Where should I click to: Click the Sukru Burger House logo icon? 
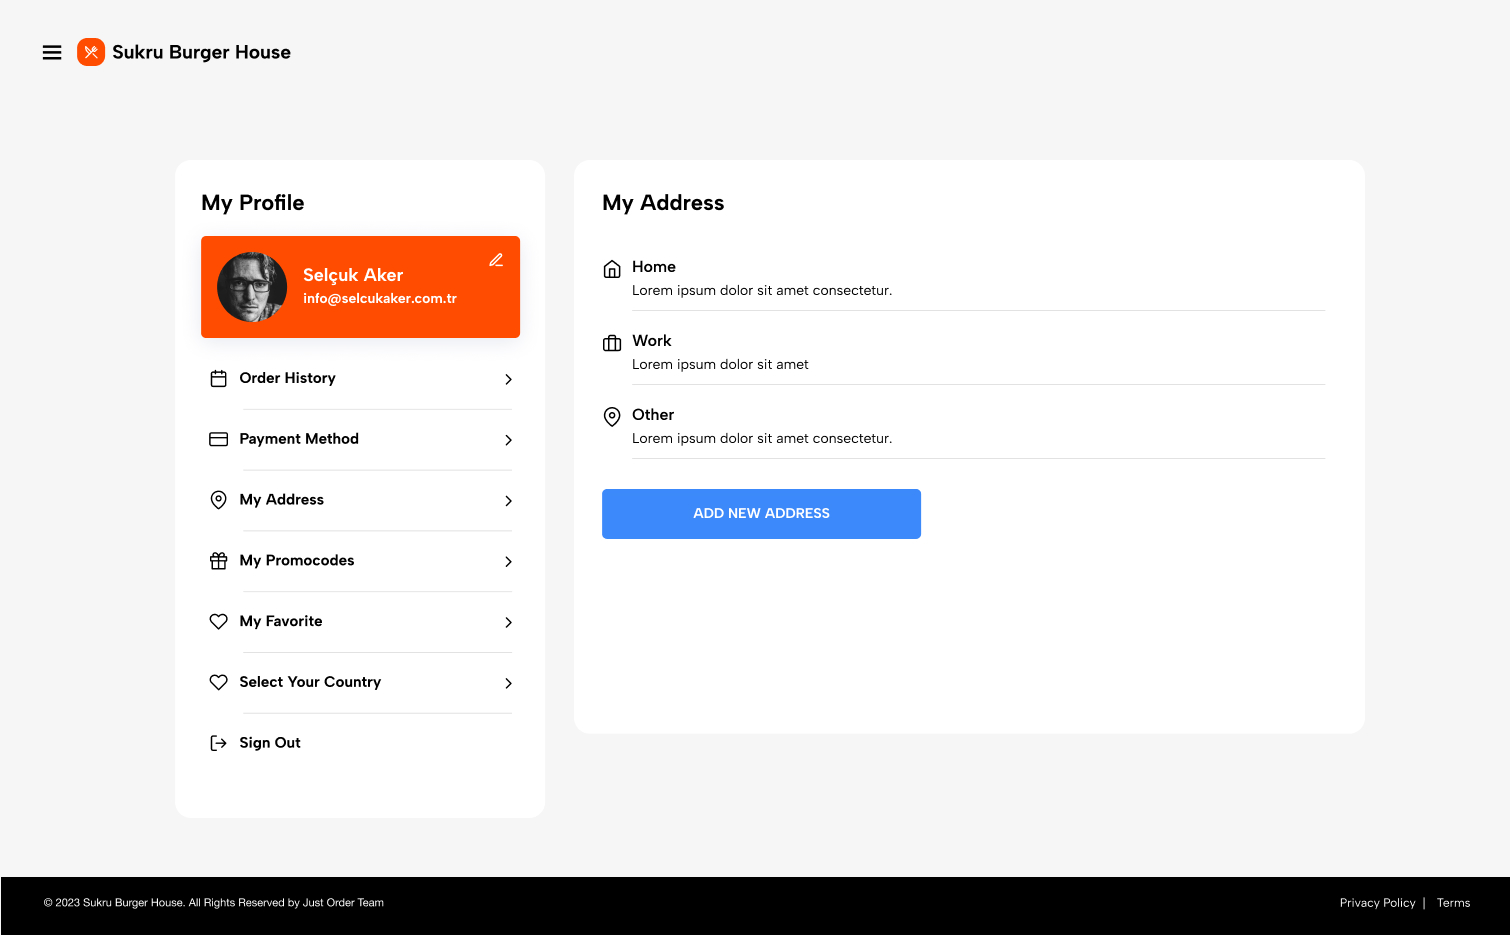(x=91, y=52)
